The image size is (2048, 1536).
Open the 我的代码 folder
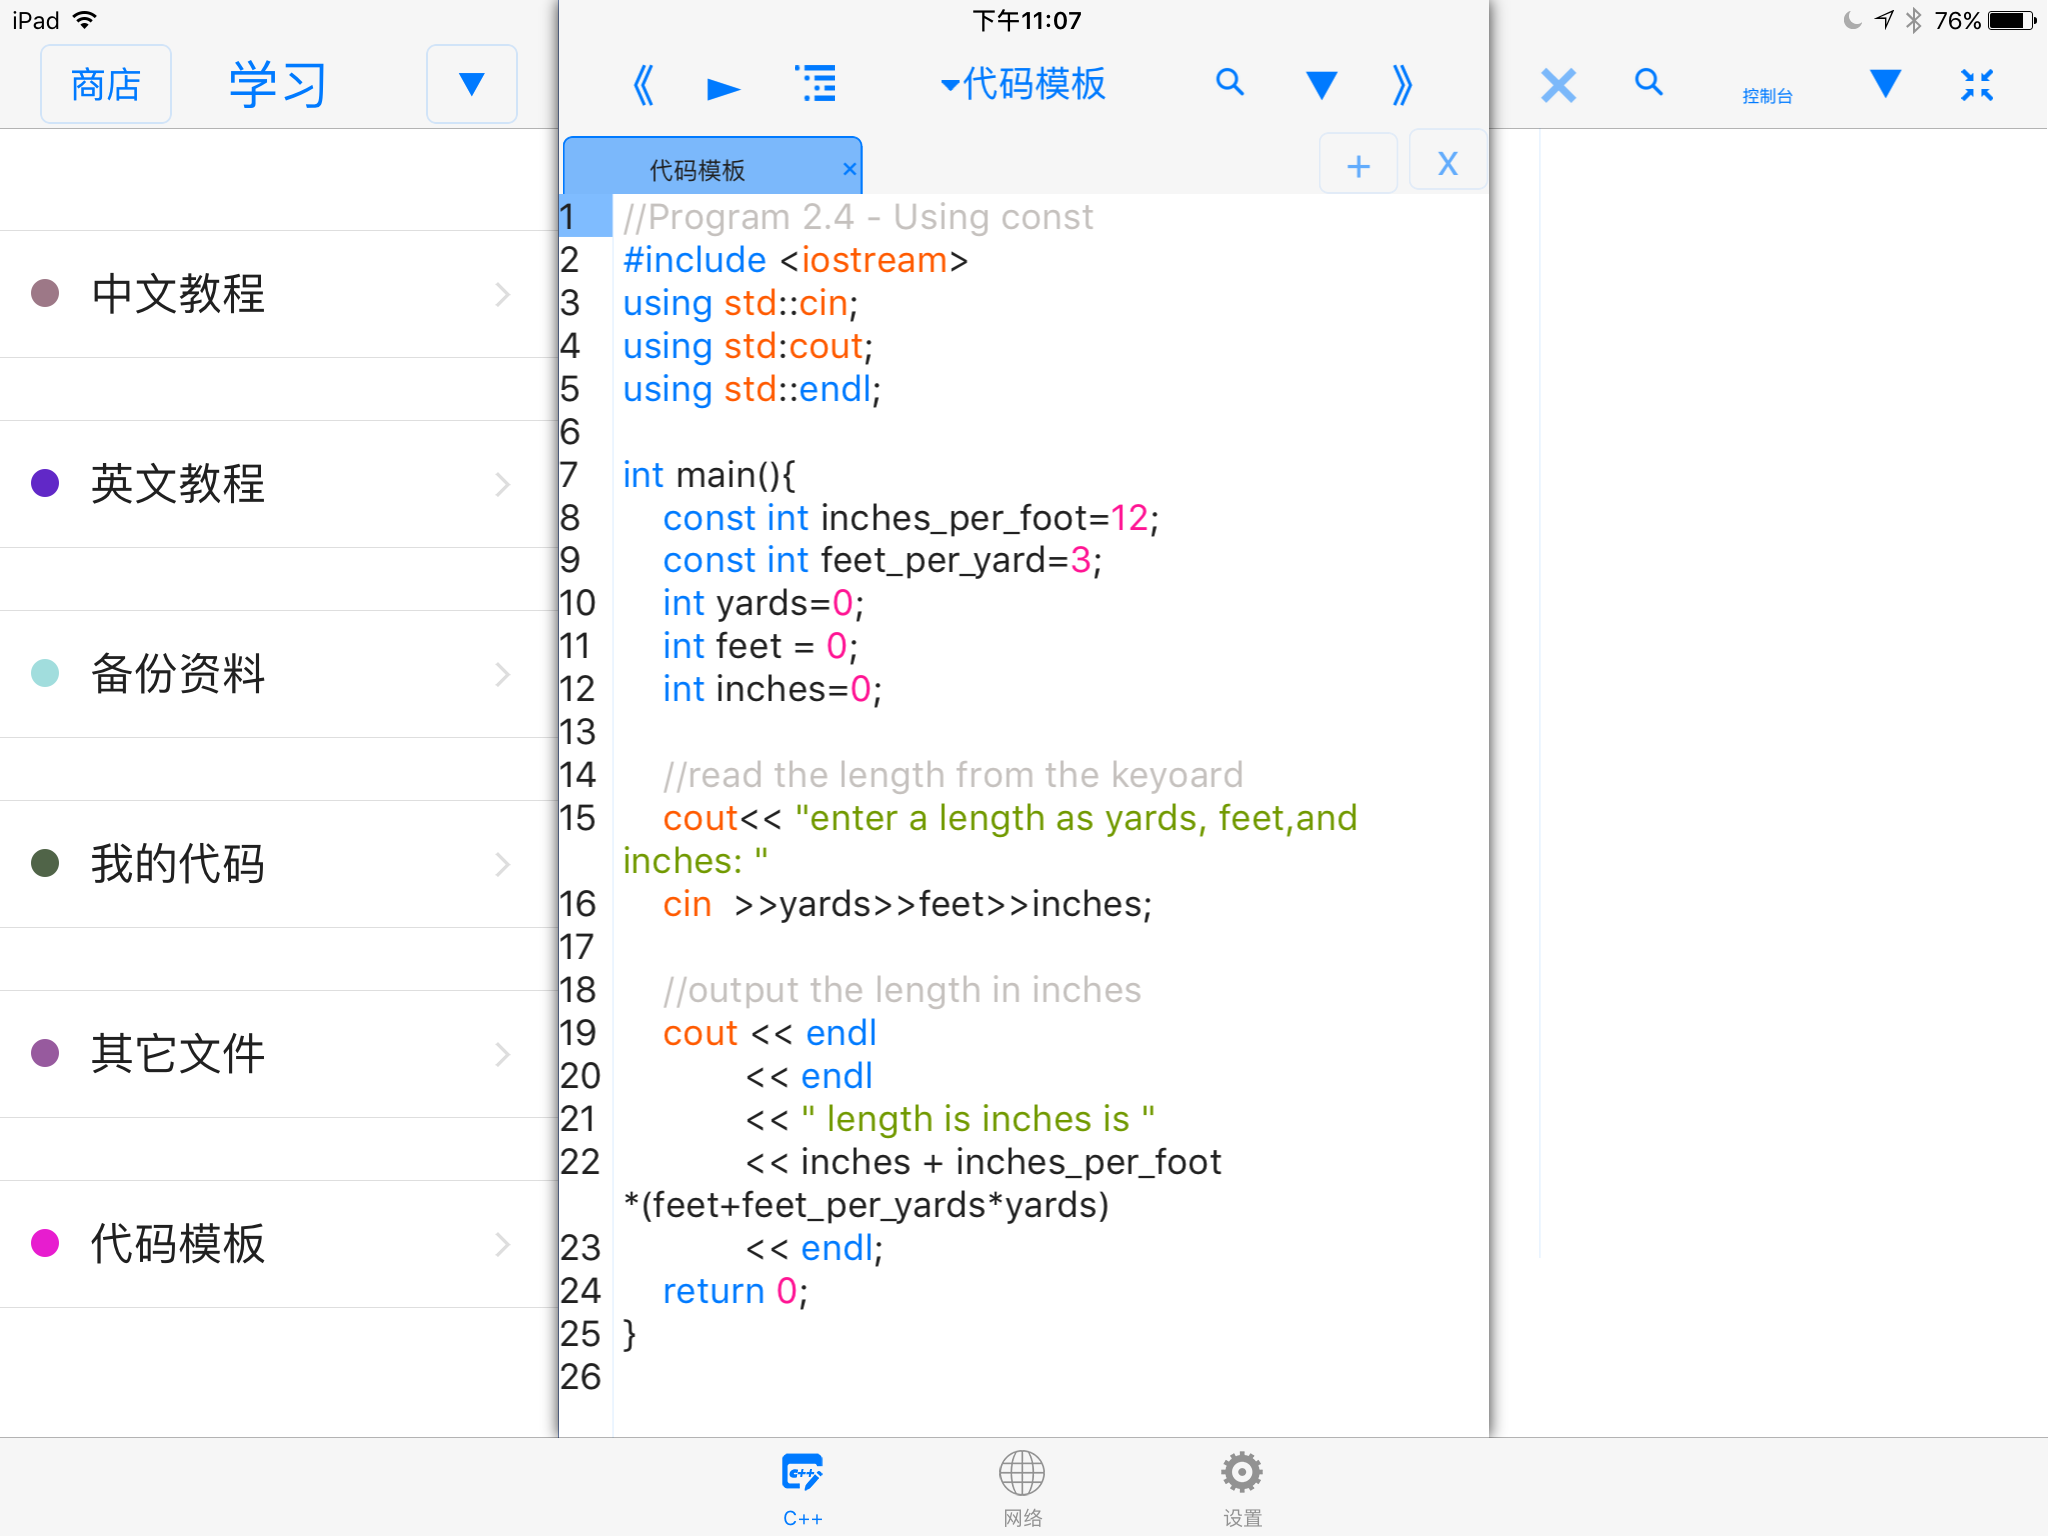point(278,864)
